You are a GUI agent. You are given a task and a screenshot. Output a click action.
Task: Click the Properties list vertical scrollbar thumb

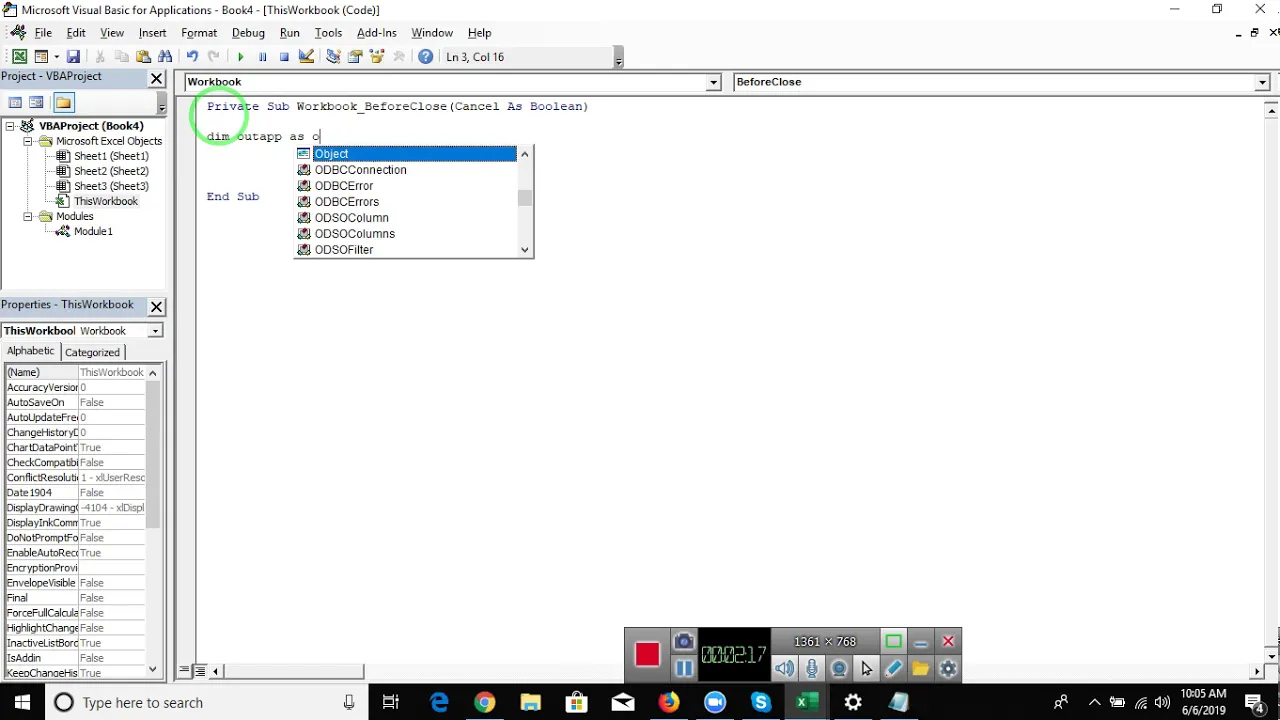pyautogui.click(x=153, y=453)
